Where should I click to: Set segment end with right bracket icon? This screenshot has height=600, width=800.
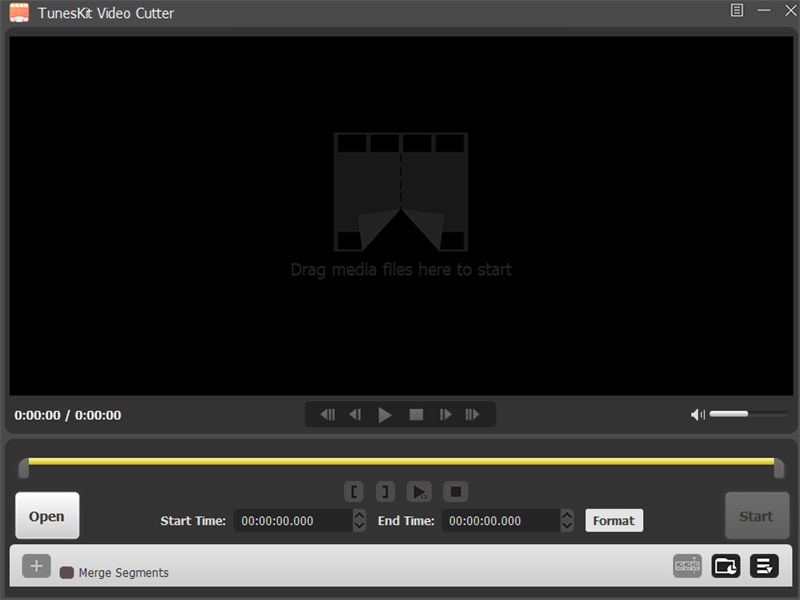[385, 491]
